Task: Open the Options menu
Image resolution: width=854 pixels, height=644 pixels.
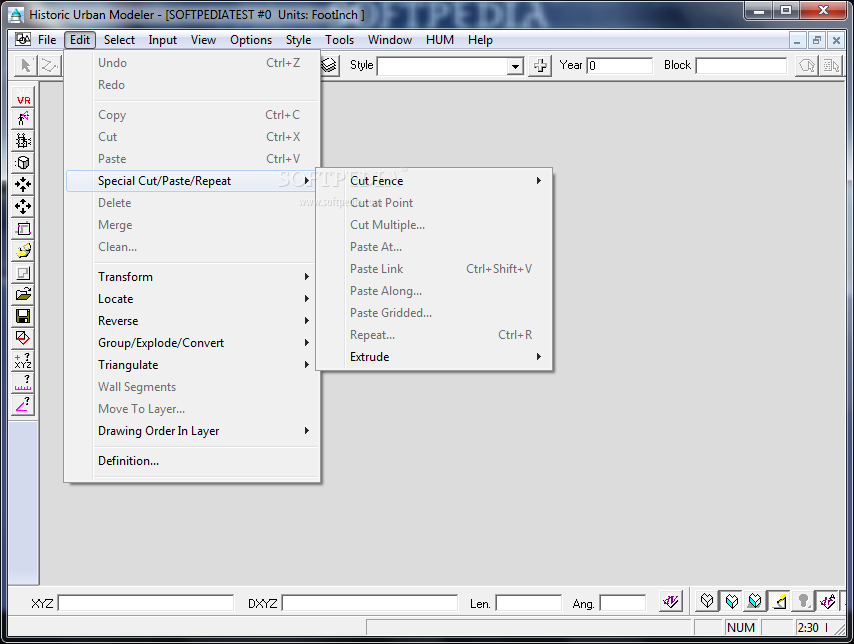Action: click(x=251, y=40)
